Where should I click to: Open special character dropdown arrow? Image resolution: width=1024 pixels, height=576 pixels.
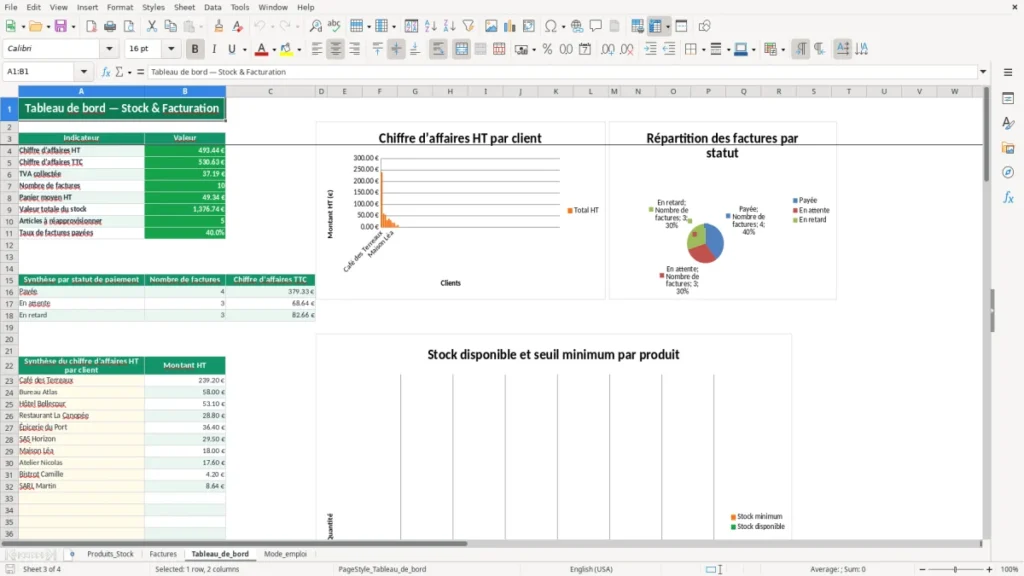563,27
